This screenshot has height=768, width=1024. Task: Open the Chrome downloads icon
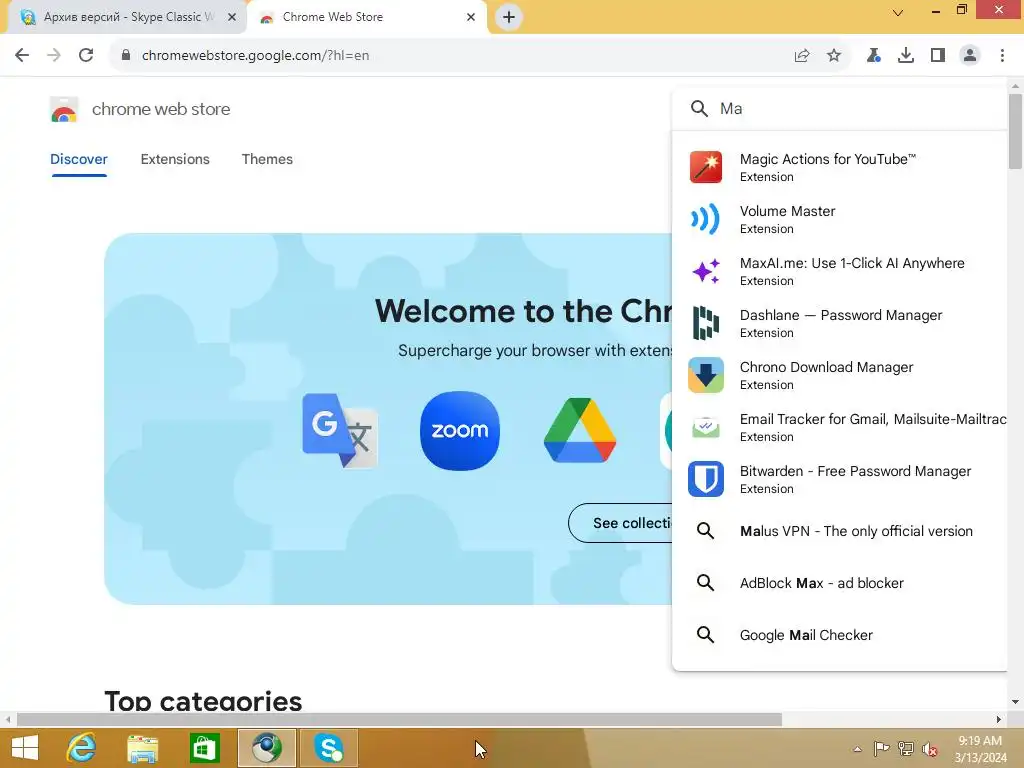906,56
